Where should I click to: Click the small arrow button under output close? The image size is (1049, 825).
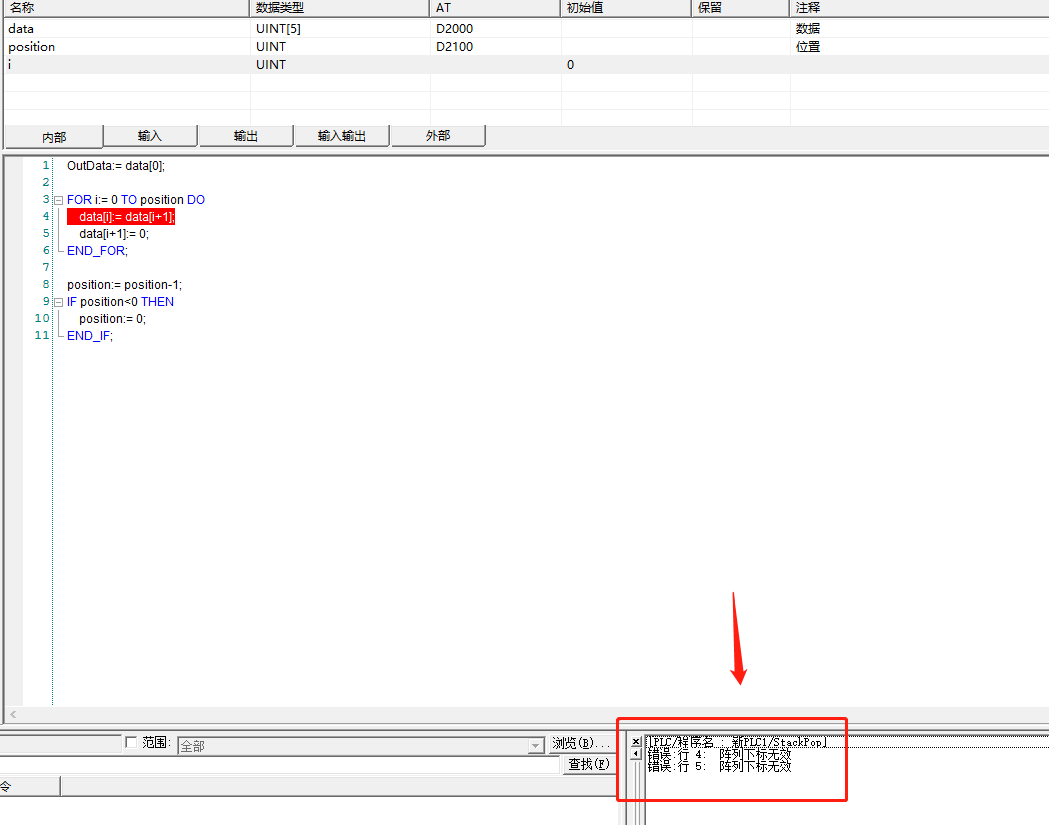[x=635, y=754]
